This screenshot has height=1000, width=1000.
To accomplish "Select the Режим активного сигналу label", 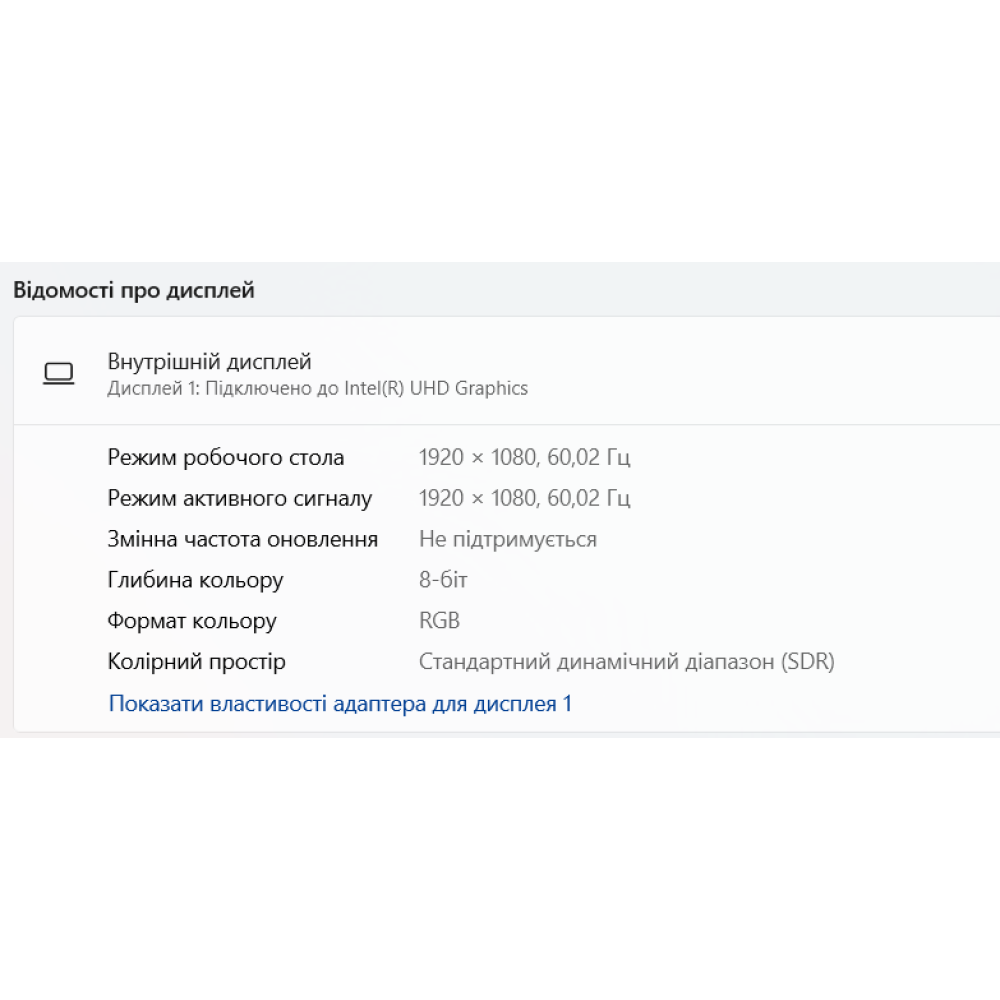I will [239, 499].
